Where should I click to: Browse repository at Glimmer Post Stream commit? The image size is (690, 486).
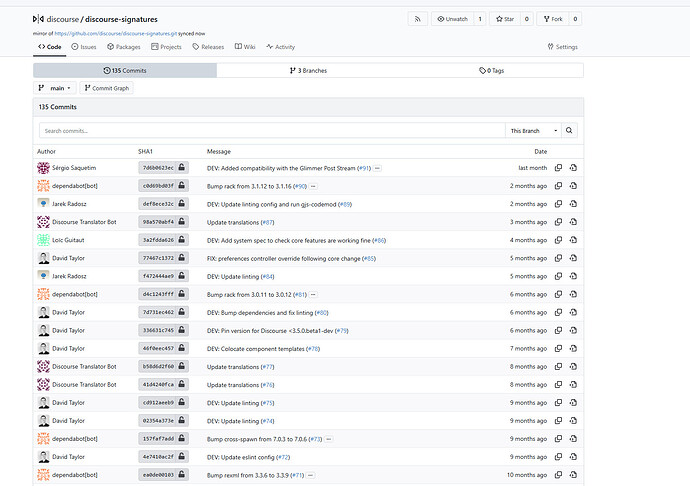click(x=573, y=168)
